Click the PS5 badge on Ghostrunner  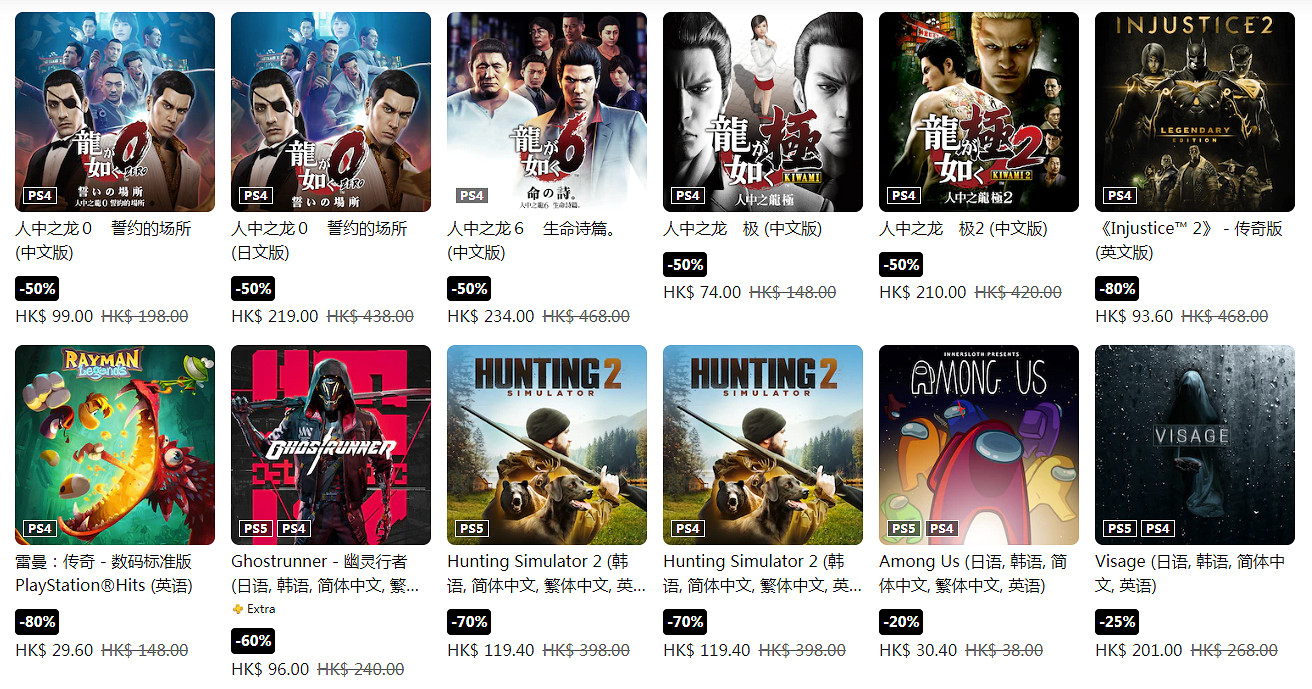point(256,528)
